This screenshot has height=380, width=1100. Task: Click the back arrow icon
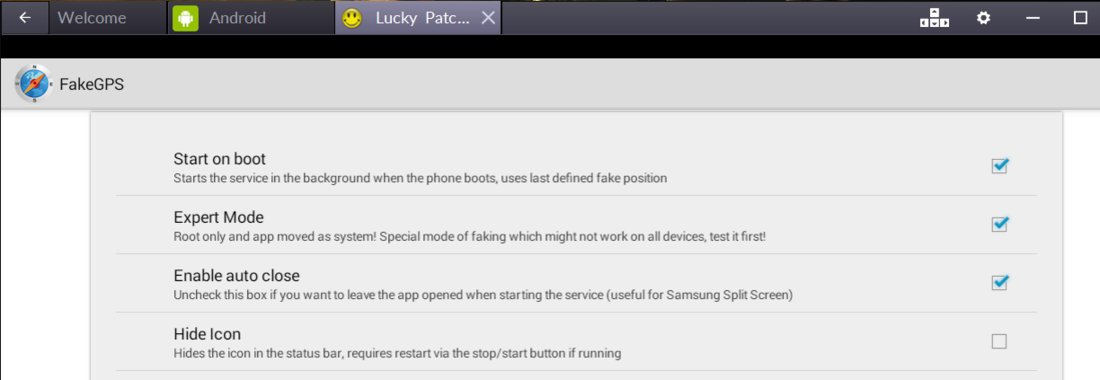25,18
